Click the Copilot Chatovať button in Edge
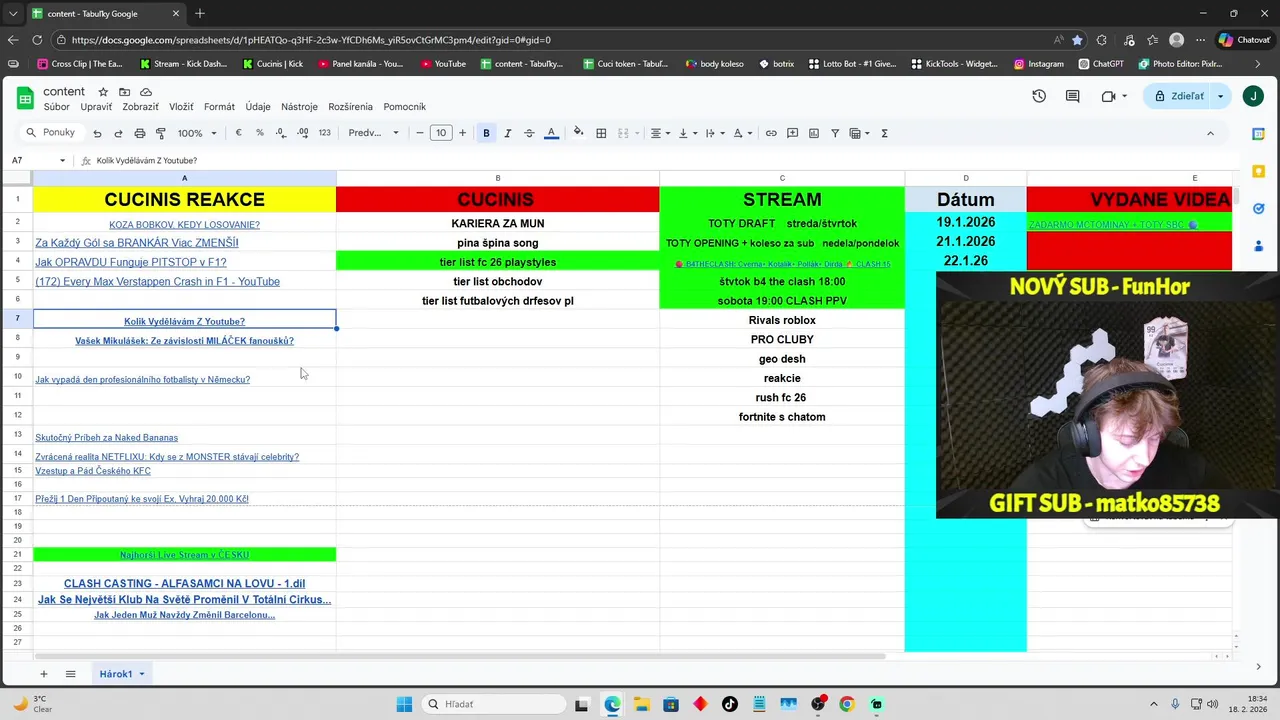 coord(1244,40)
